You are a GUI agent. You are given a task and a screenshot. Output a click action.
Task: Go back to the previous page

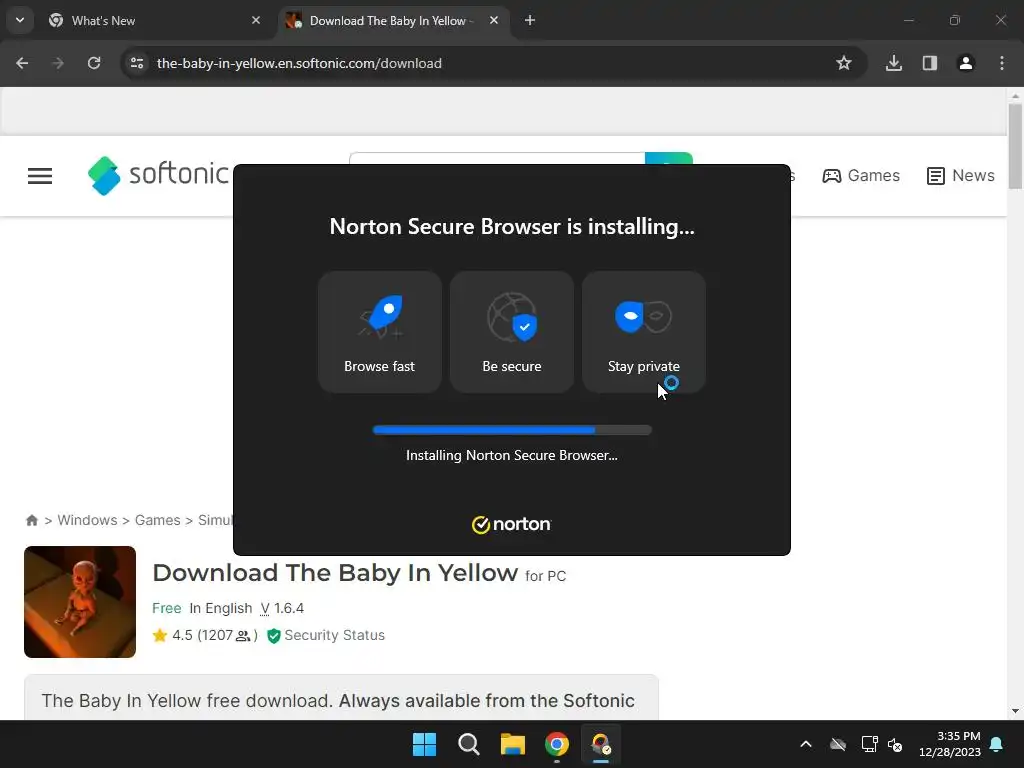click(x=22, y=63)
